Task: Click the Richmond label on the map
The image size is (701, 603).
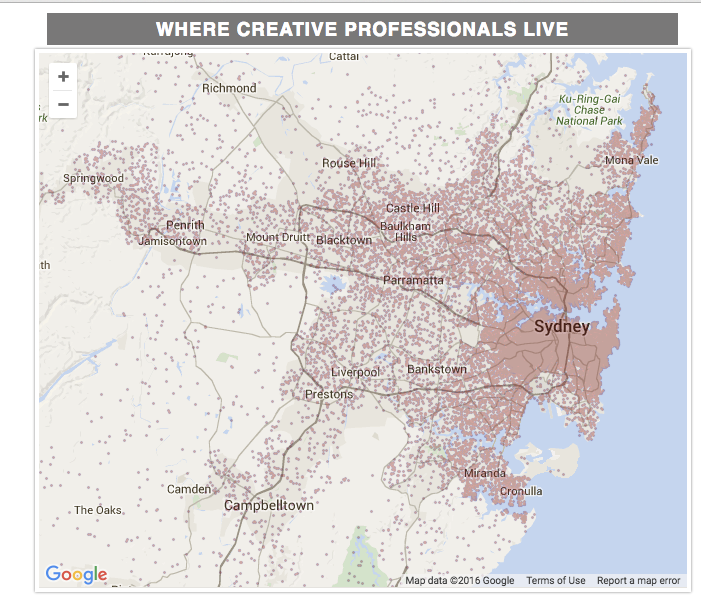Action: (x=229, y=88)
